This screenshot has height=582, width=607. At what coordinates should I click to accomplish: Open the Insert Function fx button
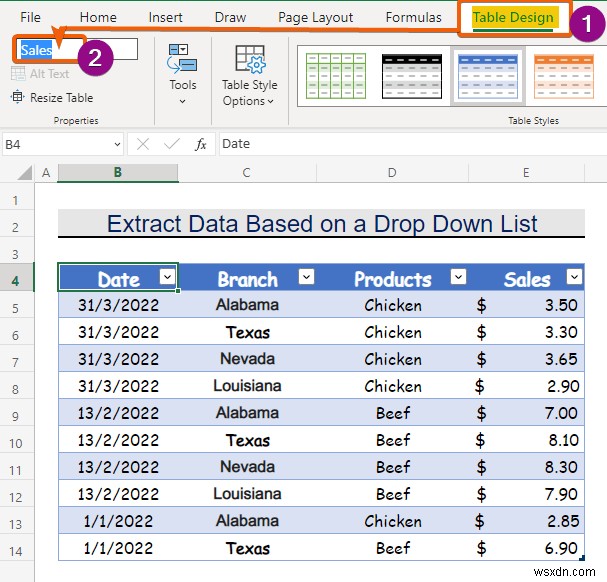point(201,144)
